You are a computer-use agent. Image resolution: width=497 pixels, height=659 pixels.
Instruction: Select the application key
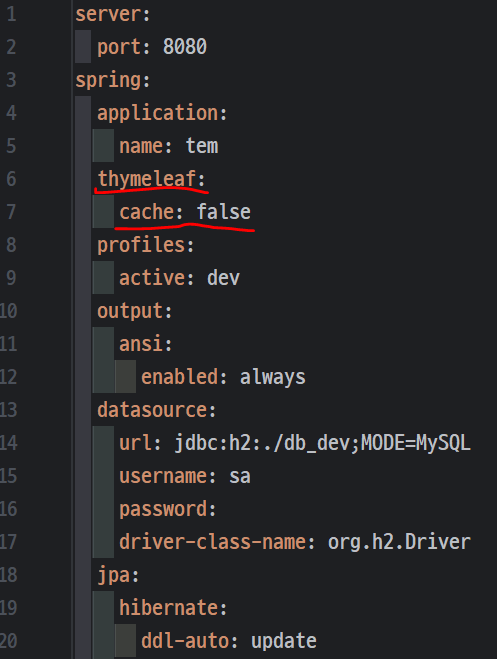click(158, 113)
